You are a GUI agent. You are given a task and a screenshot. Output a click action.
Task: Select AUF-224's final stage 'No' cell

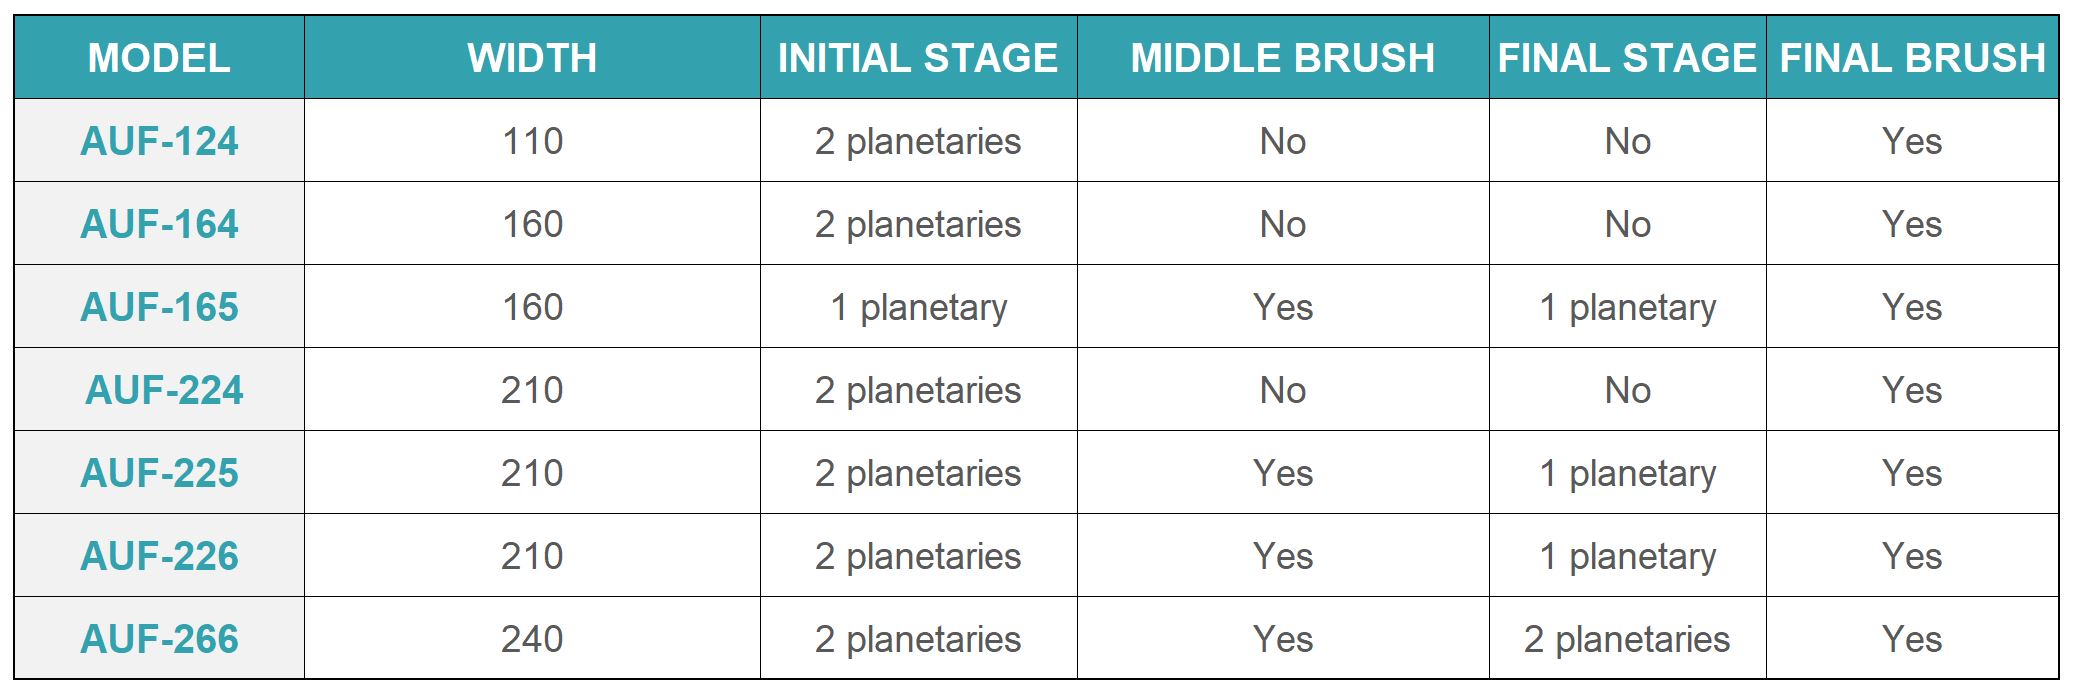click(1627, 390)
